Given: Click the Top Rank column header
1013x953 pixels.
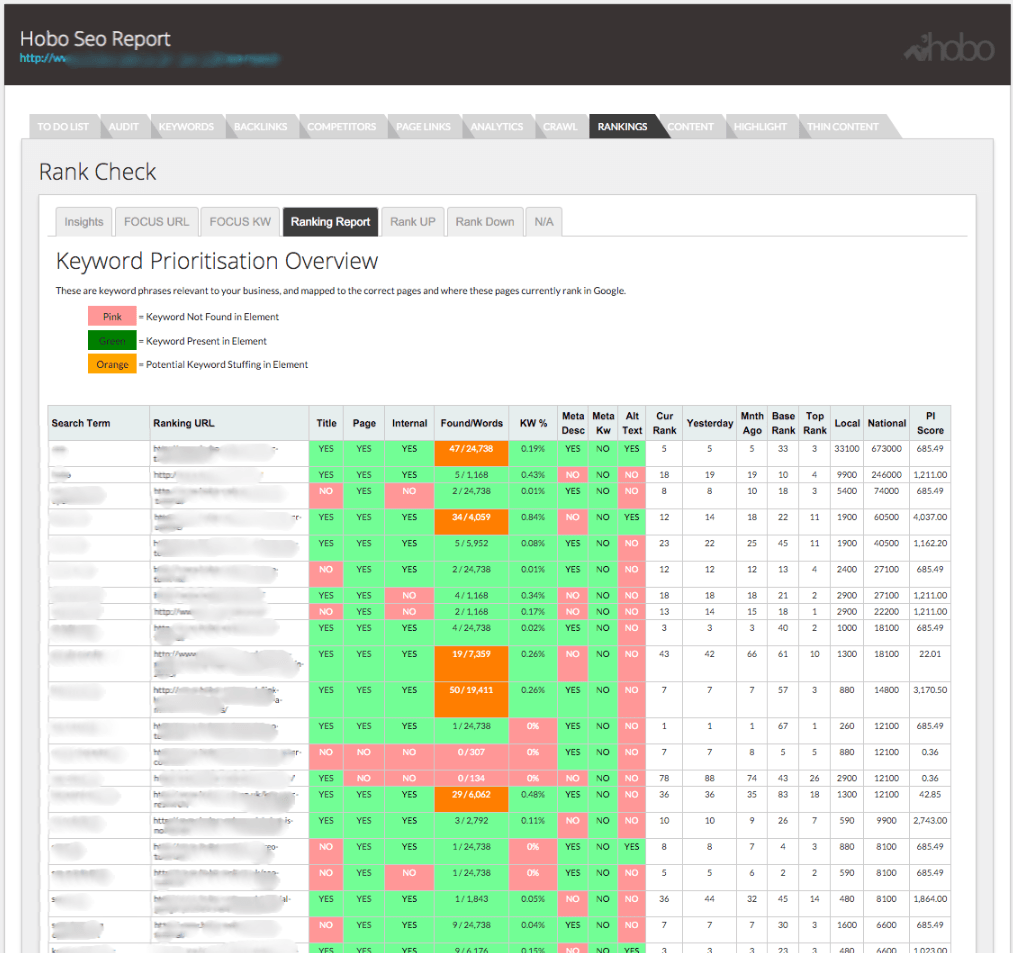Looking at the screenshot, I should pos(815,423).
